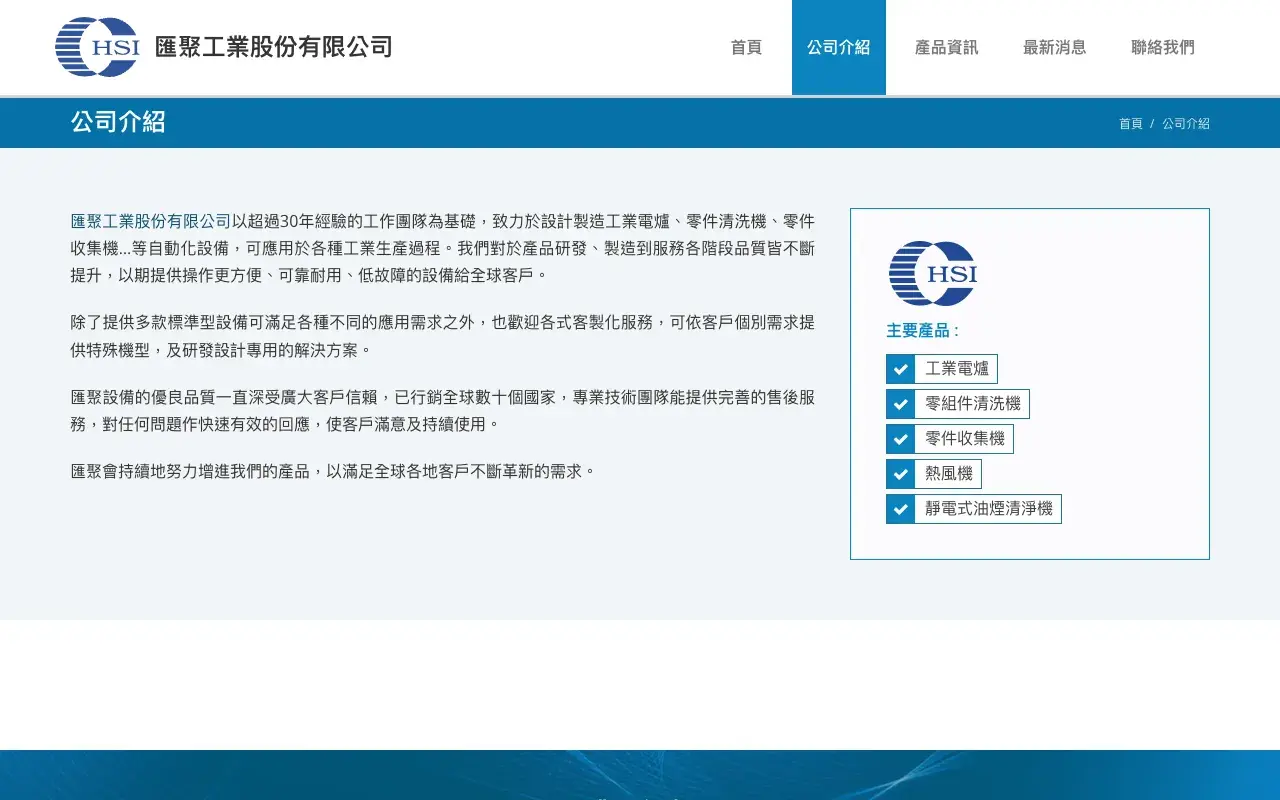Open 最新消息 in the top menu

[1054, 47]
